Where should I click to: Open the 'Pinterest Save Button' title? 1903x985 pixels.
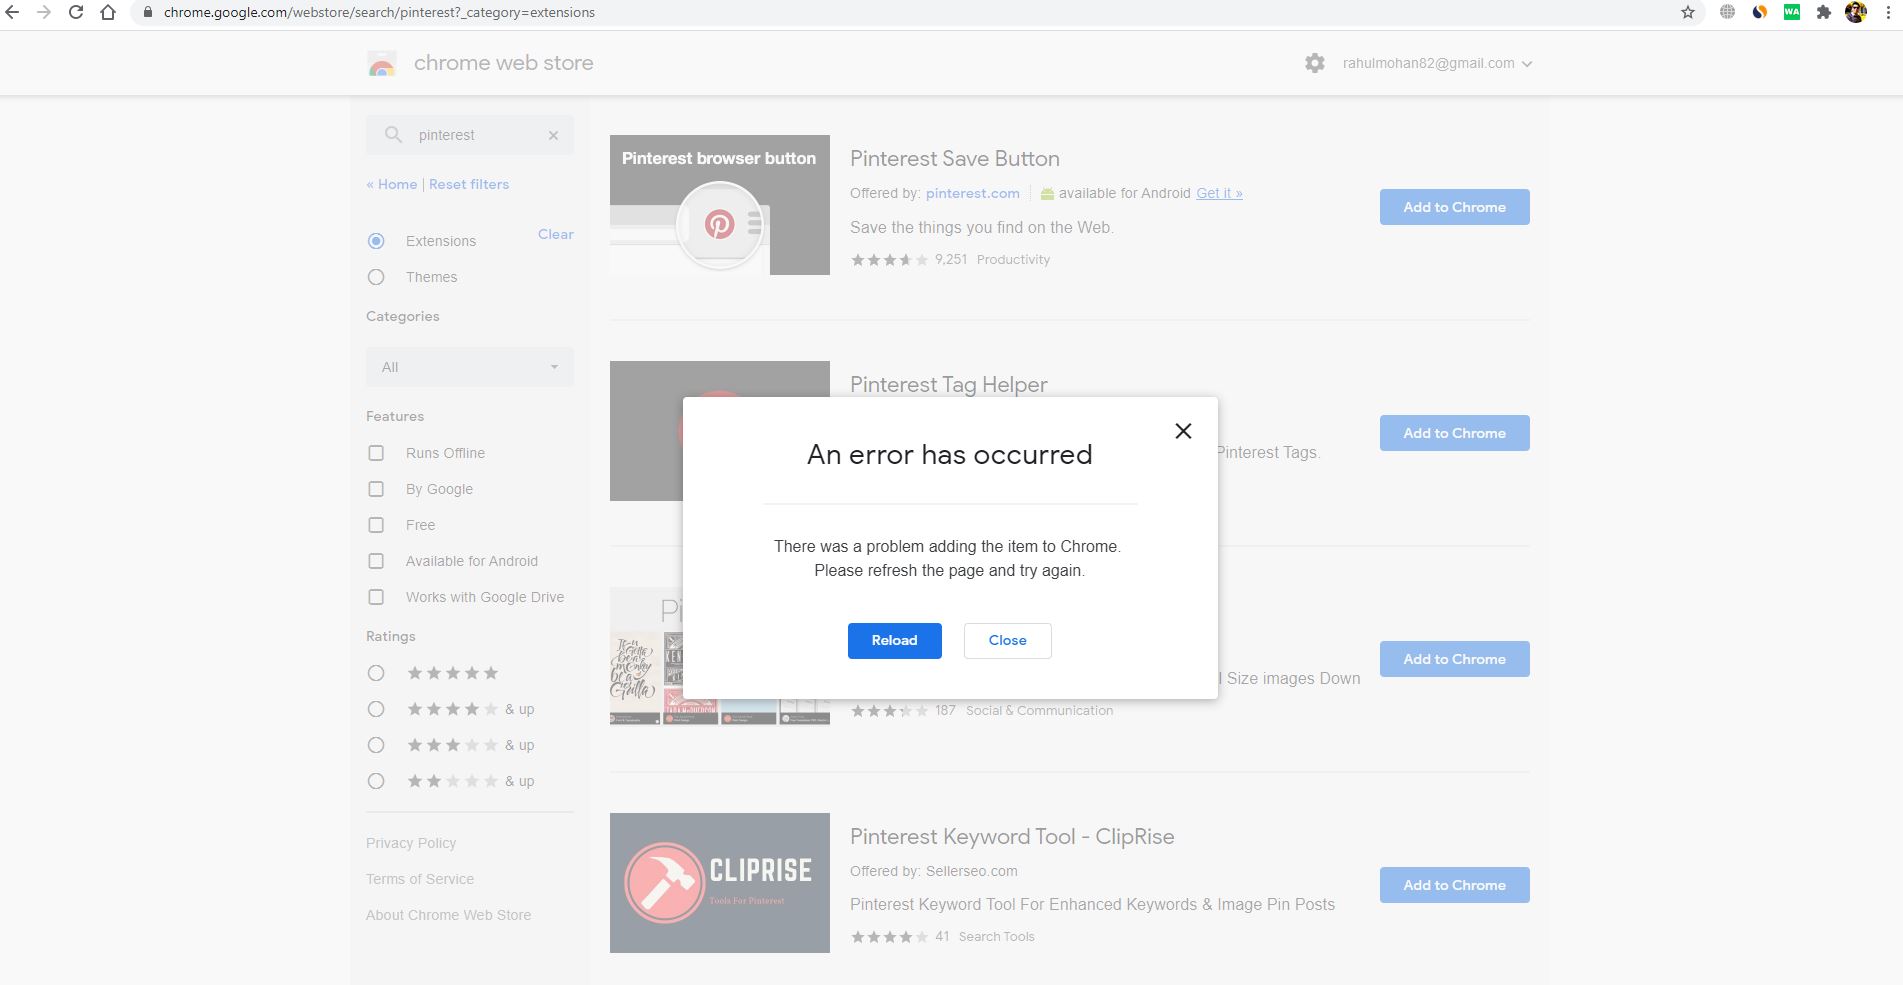(x=955, y=159)
